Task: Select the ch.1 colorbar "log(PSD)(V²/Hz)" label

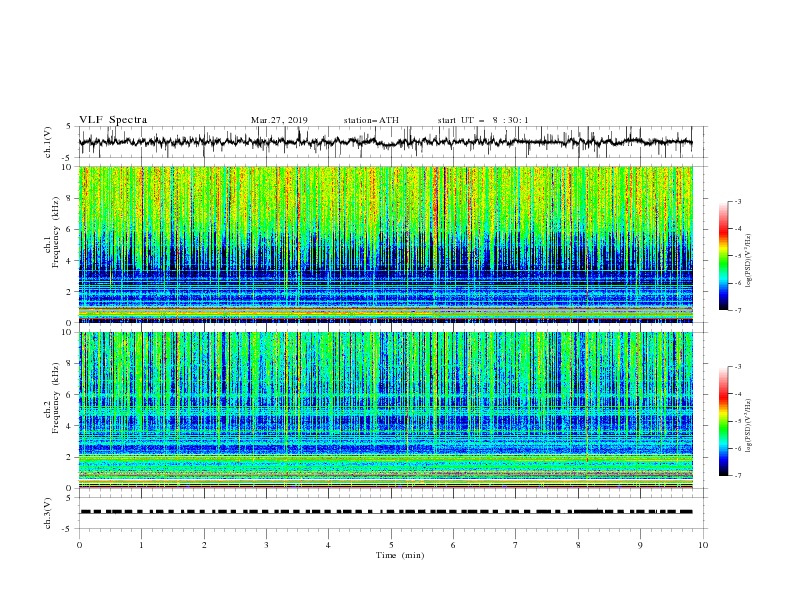Action: tap(749, 261)
